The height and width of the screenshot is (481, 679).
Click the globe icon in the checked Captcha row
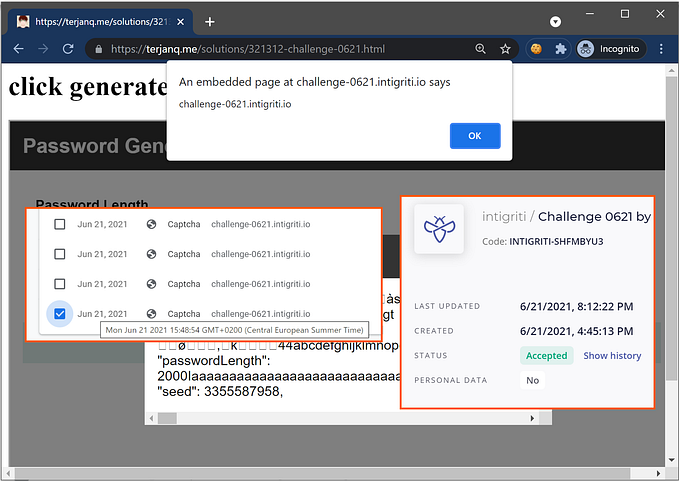coord(151,313)
